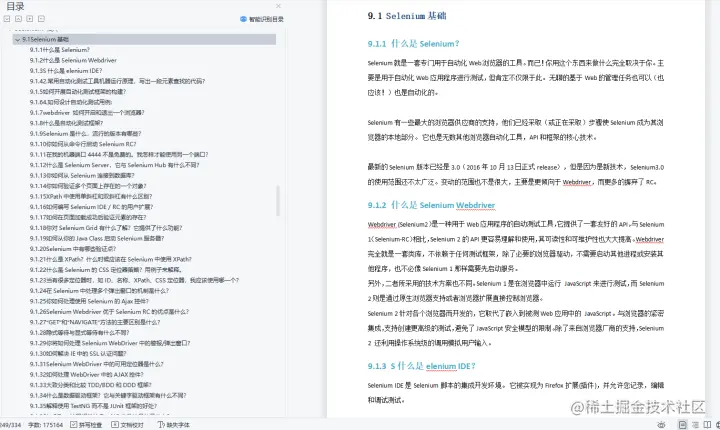Select entry 9.1.33 about TDD/BDD and DDD

point(90,385)
